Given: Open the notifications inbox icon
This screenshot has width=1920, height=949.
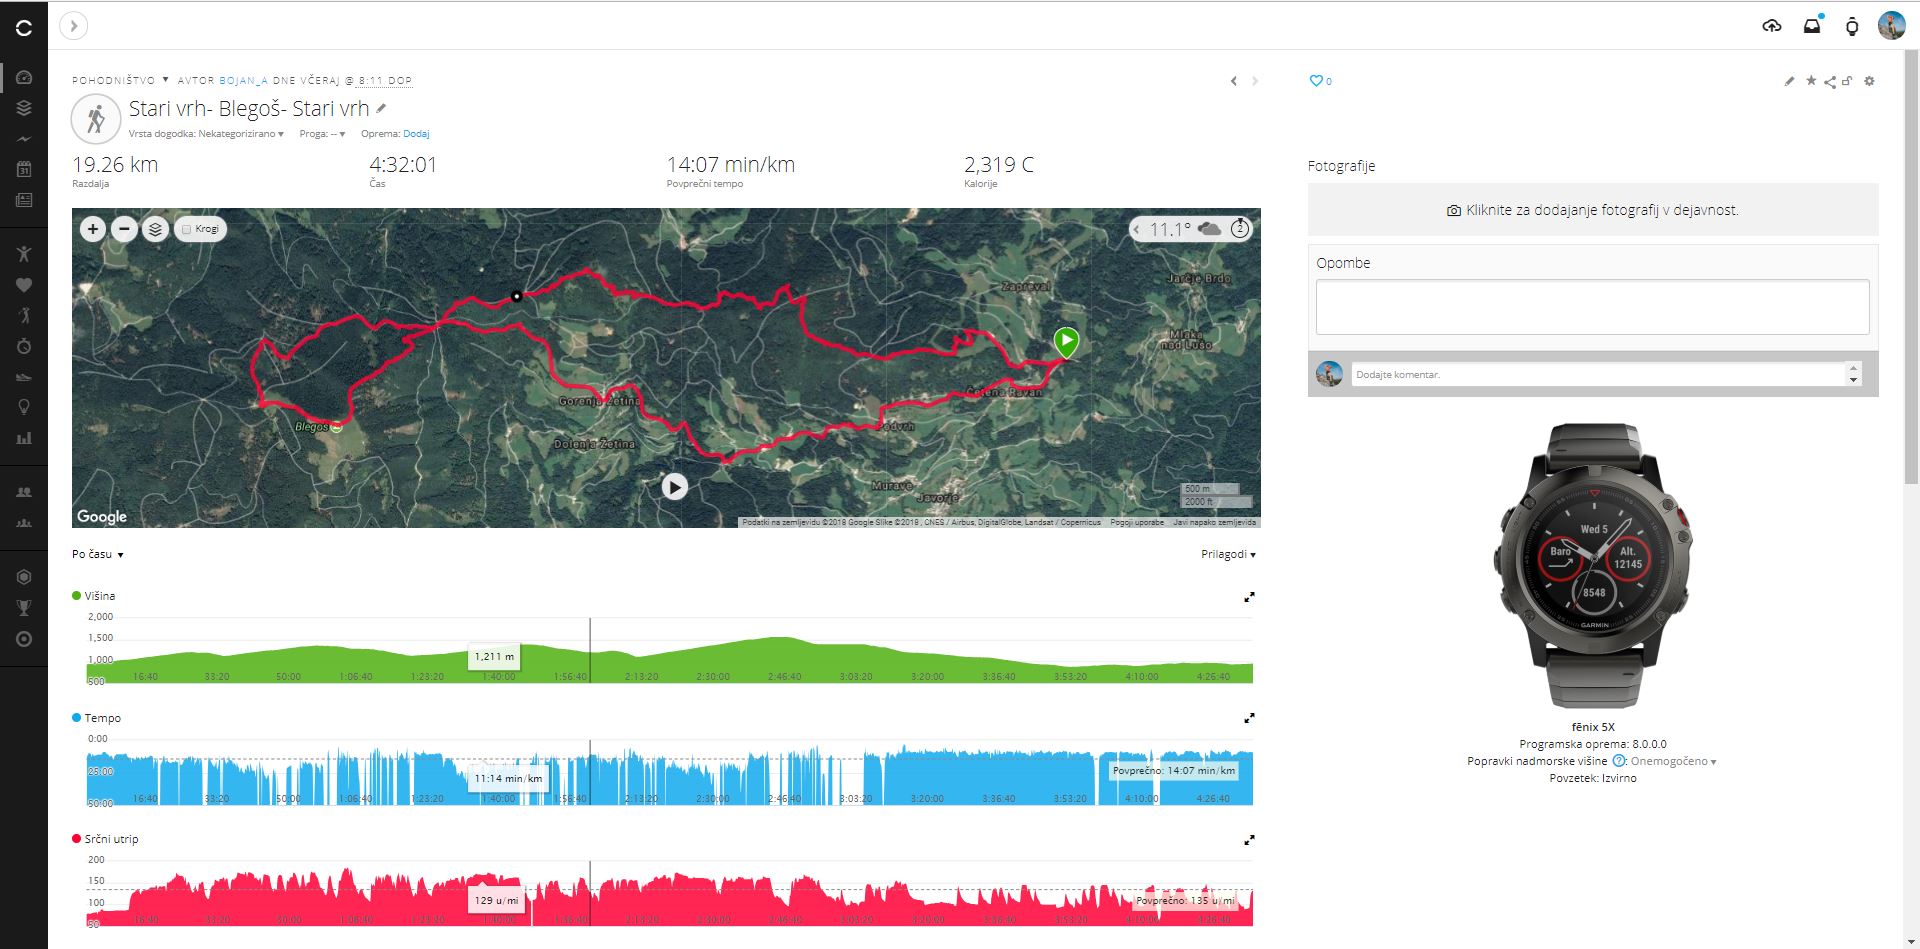Looking at the screenshot, I should pos(1811,26).
